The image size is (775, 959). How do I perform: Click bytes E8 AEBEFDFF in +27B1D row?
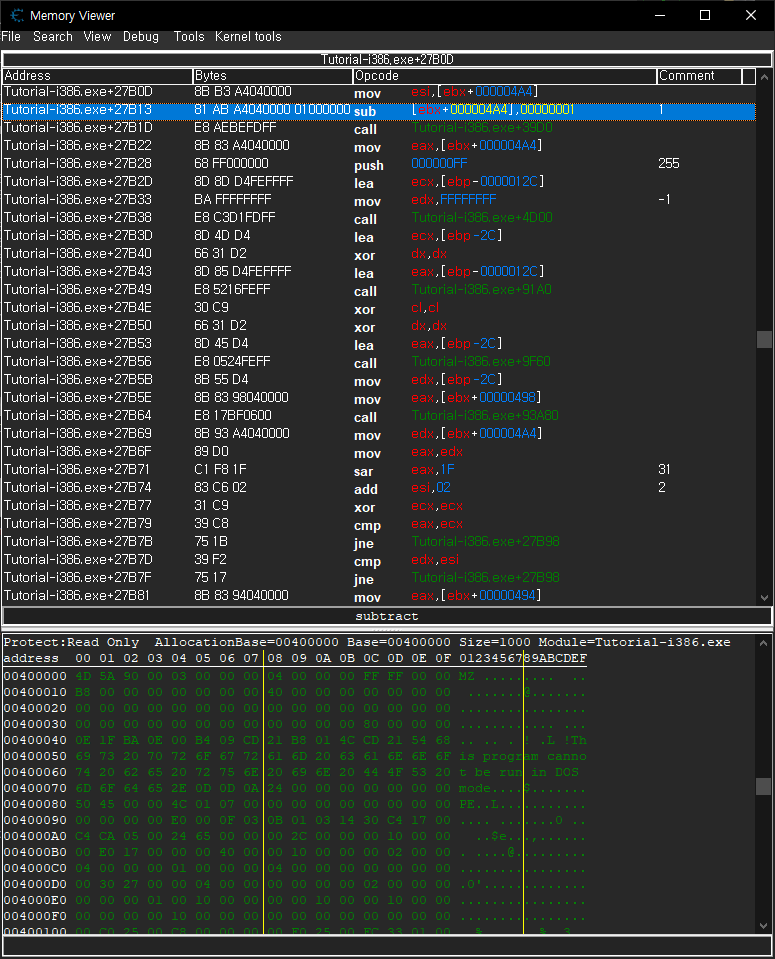pos(235,128)
